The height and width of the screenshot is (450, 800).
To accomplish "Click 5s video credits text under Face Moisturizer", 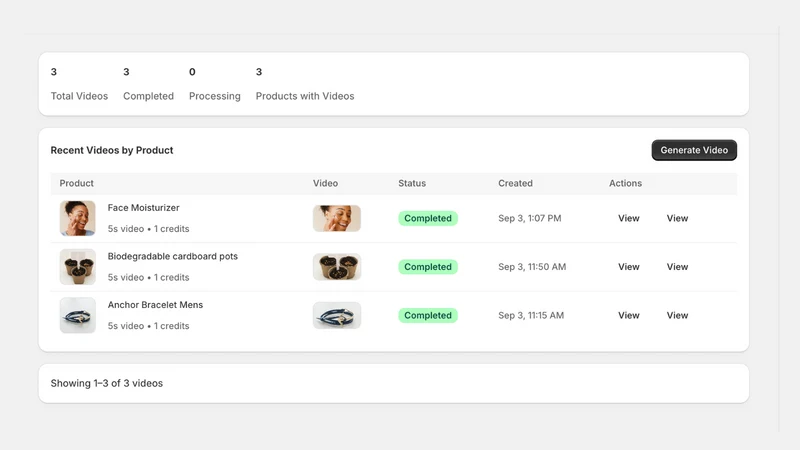I will point(148,229).
